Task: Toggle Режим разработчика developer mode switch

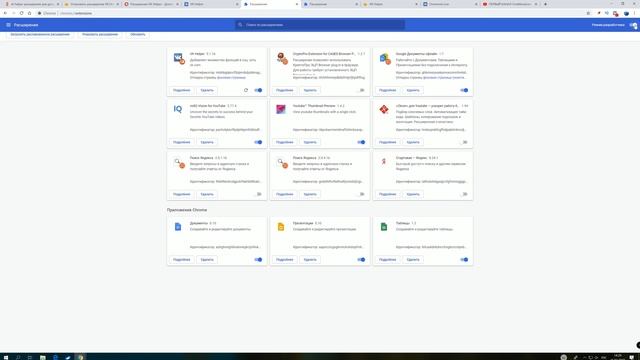Action: point(633,25)
